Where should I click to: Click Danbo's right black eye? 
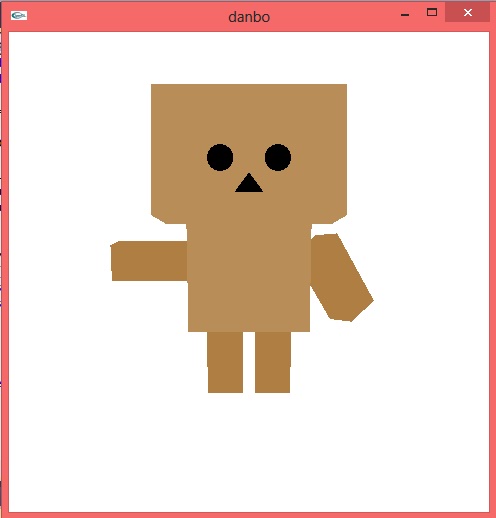(x=278, y=157)
